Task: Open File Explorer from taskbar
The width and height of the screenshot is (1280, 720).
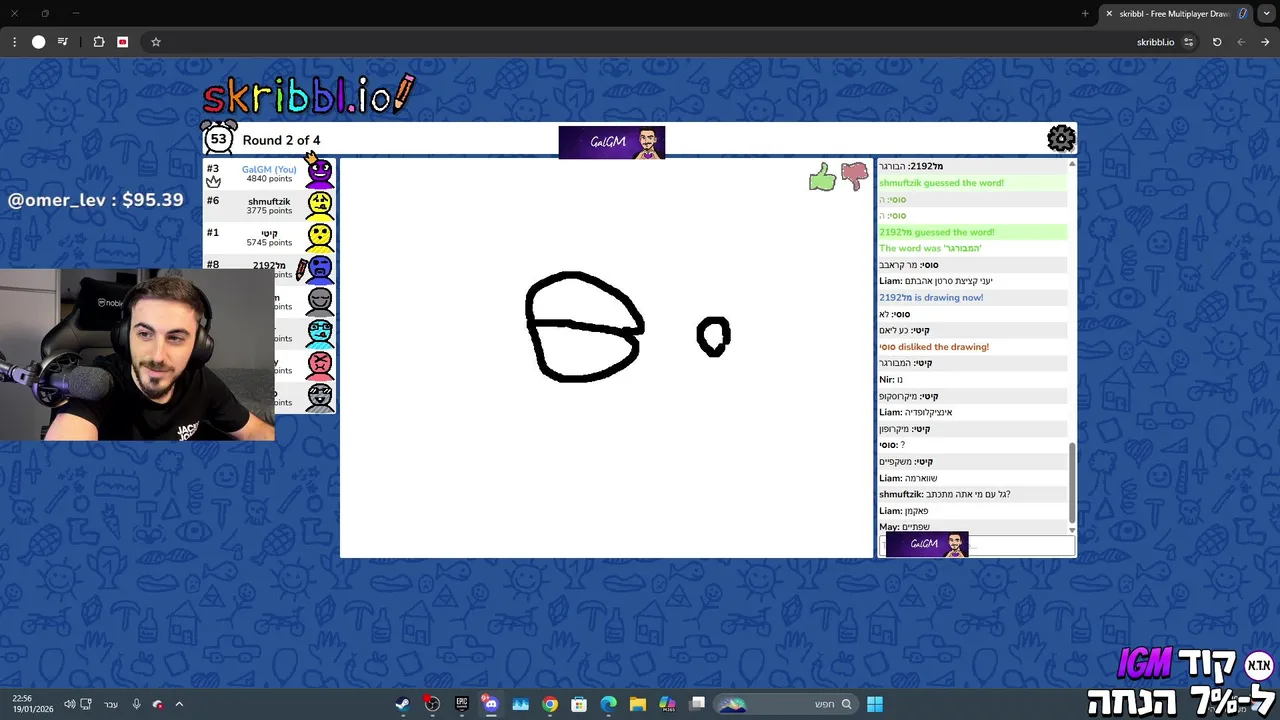Action: 638,704
